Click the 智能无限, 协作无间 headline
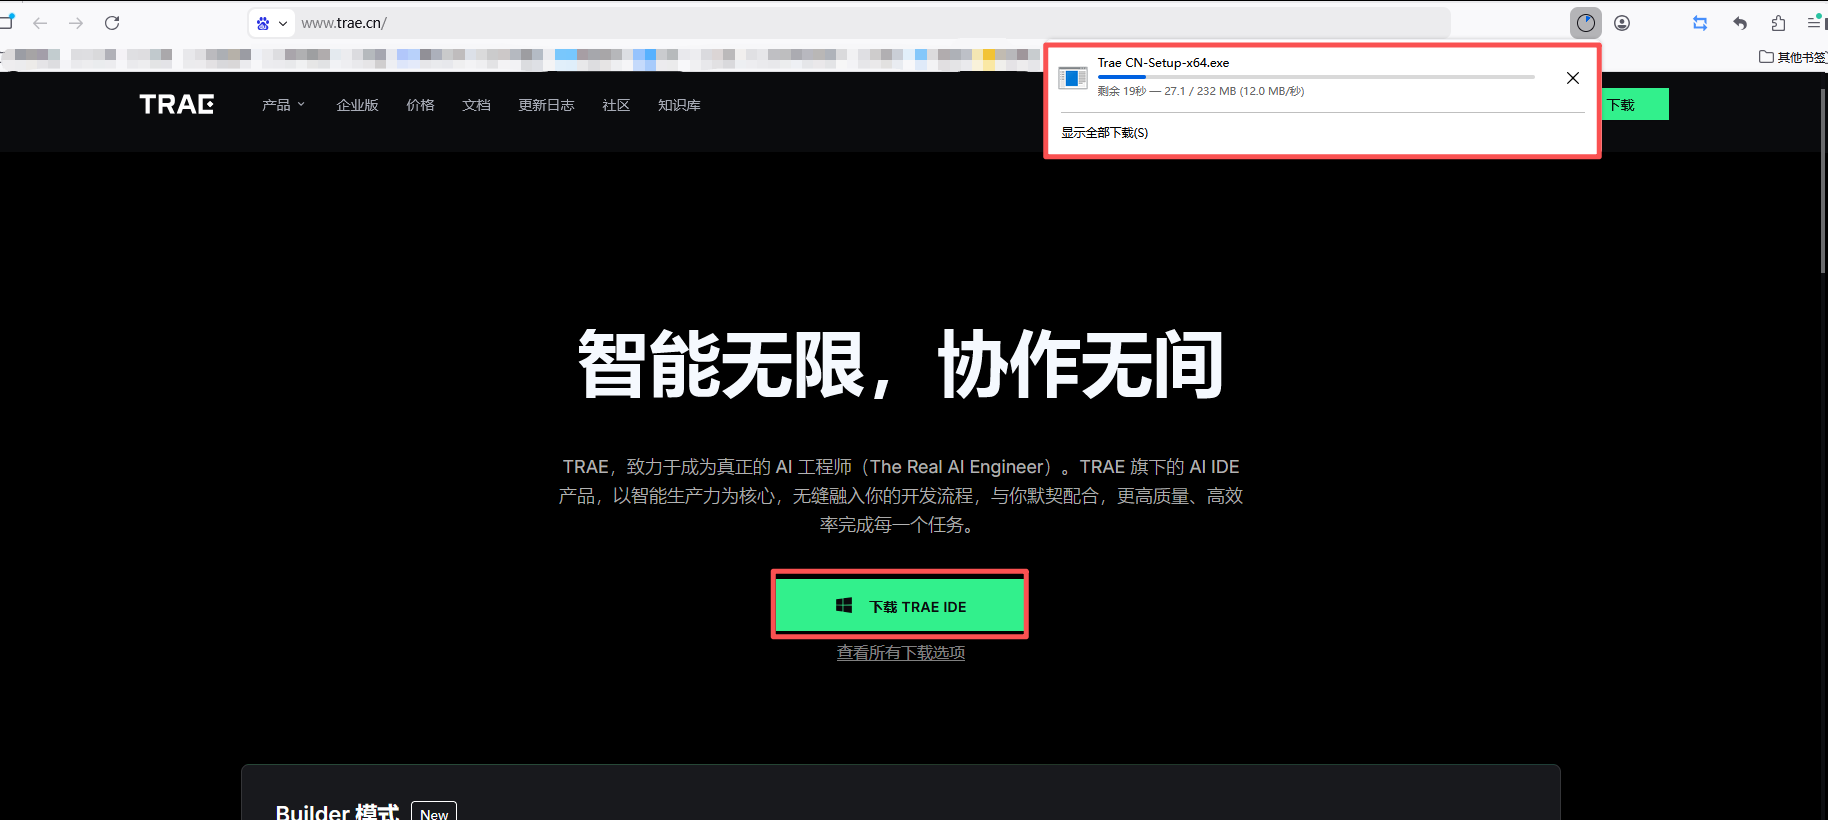 tap(900, 365)
